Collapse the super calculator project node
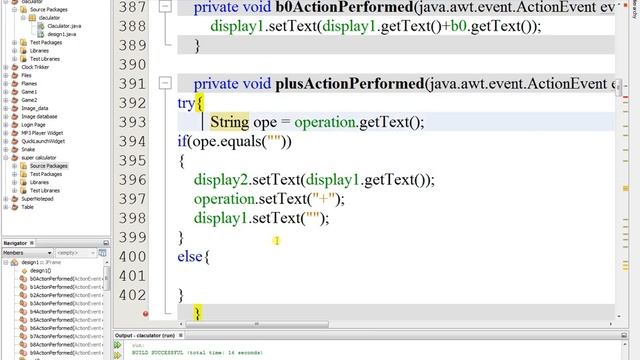Screen dimensions: 640x360 pos(6,158)
